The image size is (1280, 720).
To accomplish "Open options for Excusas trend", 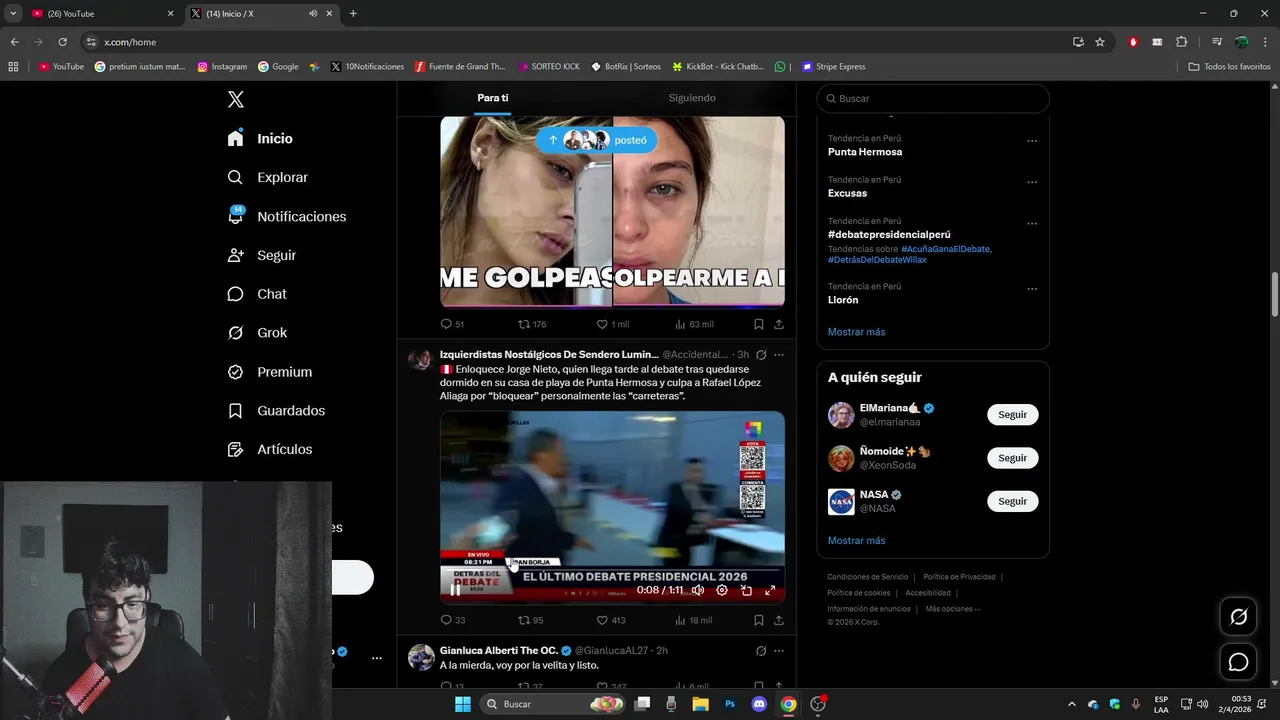I will (1032, 182).
